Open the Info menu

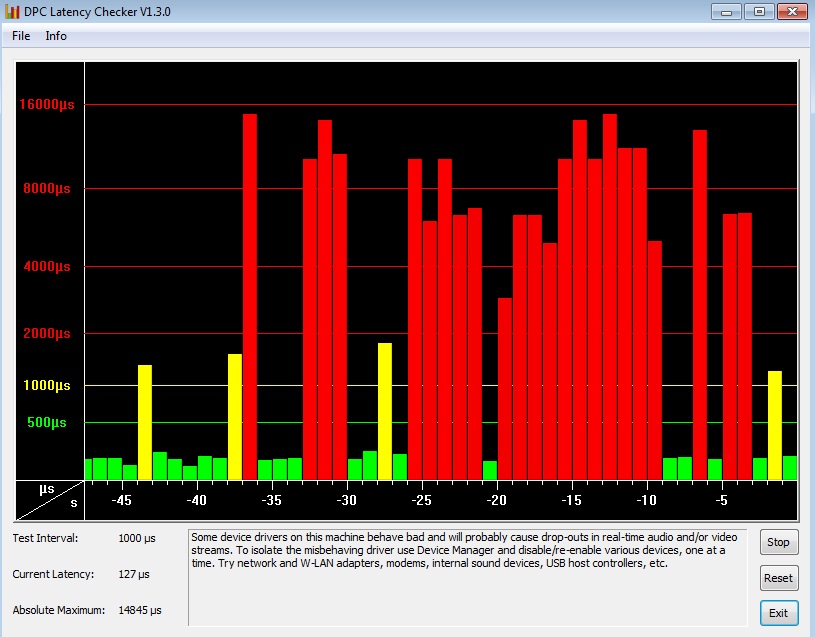(56, 36)
